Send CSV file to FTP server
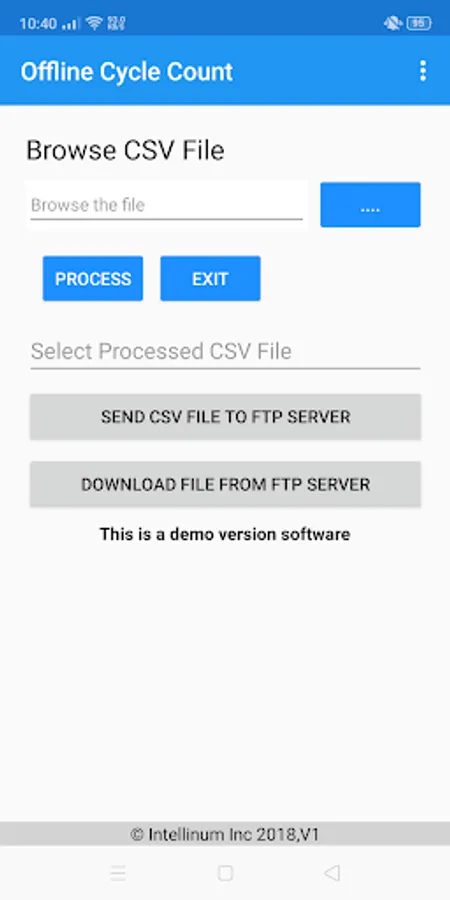 [226, 417]
